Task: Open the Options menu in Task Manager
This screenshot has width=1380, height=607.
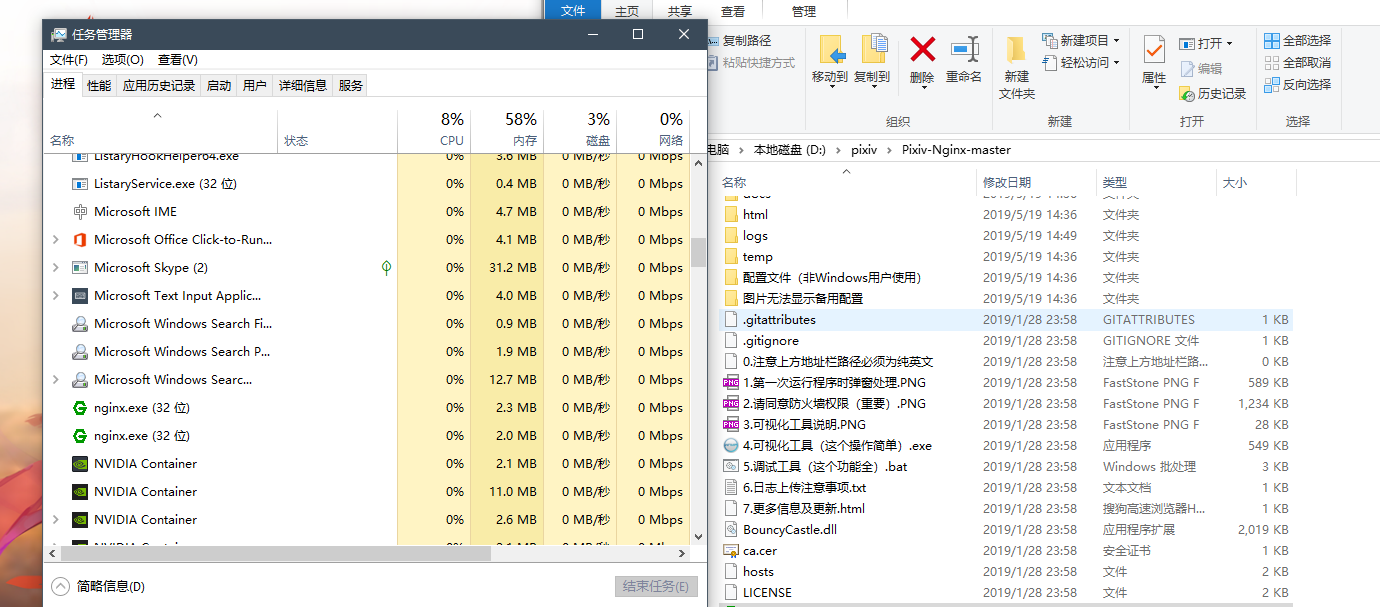Action: point(122,60)
